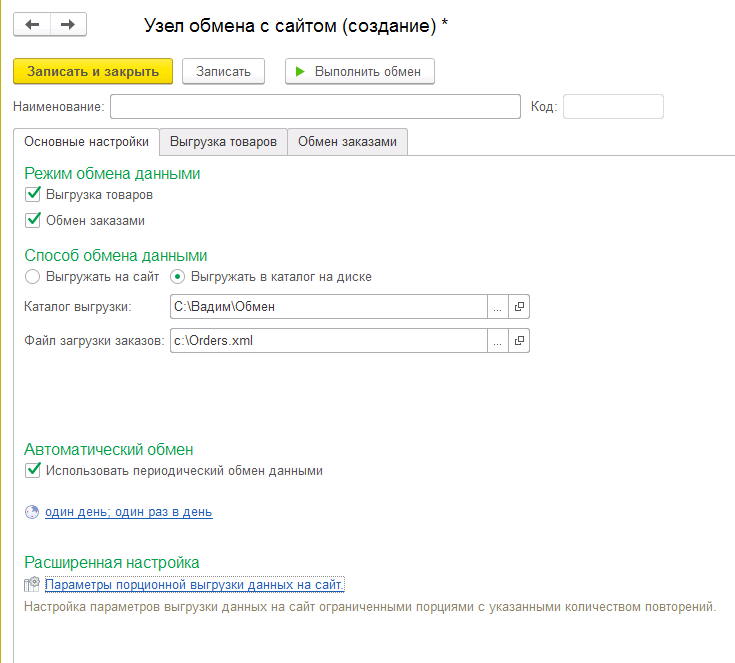Select the Выгружать на сайт radio button
This screenshot has height=663, width=735.
[x=33, y=276]
